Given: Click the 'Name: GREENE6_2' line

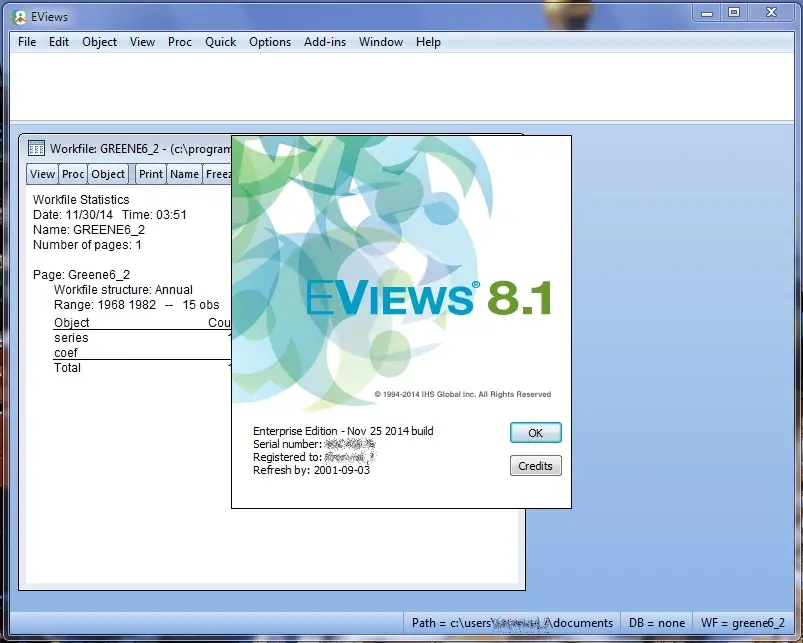Looking at the screenshot, I should click(89, 230).
